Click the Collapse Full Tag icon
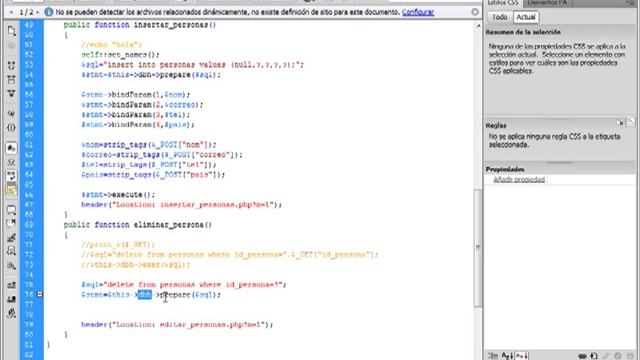 point(11,65)
